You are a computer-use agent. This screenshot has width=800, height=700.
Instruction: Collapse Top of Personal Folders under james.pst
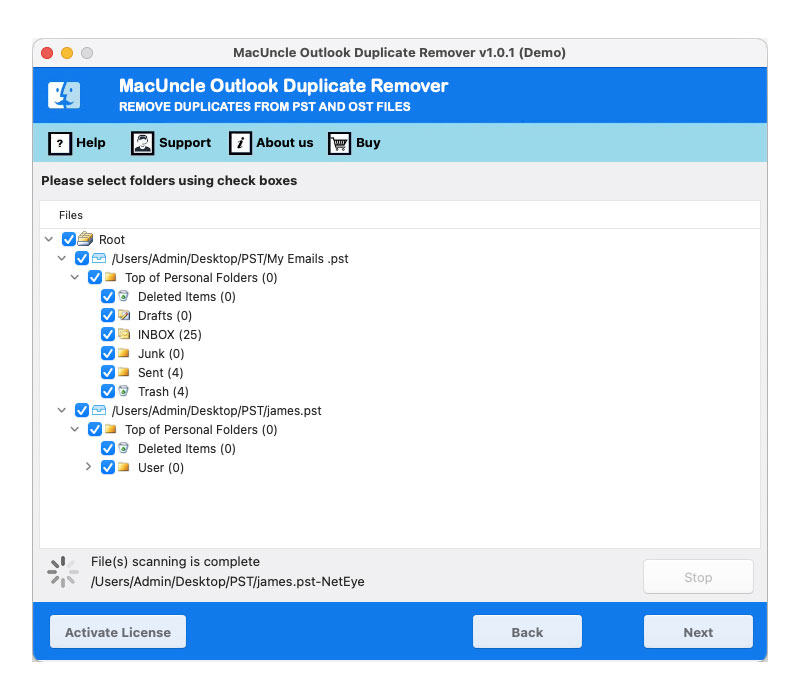pyautogui.click(x=74, y=429)
